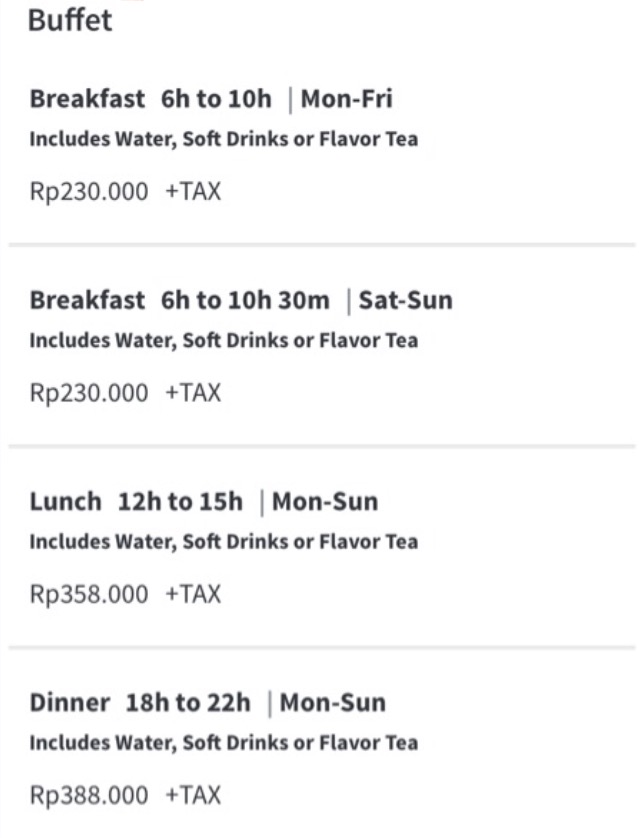Select weekend breakfast drinks description

point(223,341)
